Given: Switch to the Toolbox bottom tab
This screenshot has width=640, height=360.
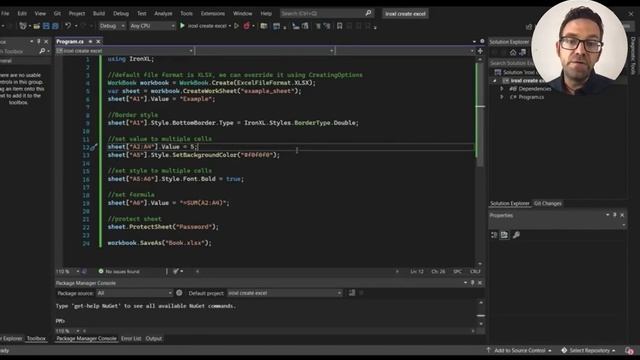Looking at the screenshot, I should coord(36,338).
